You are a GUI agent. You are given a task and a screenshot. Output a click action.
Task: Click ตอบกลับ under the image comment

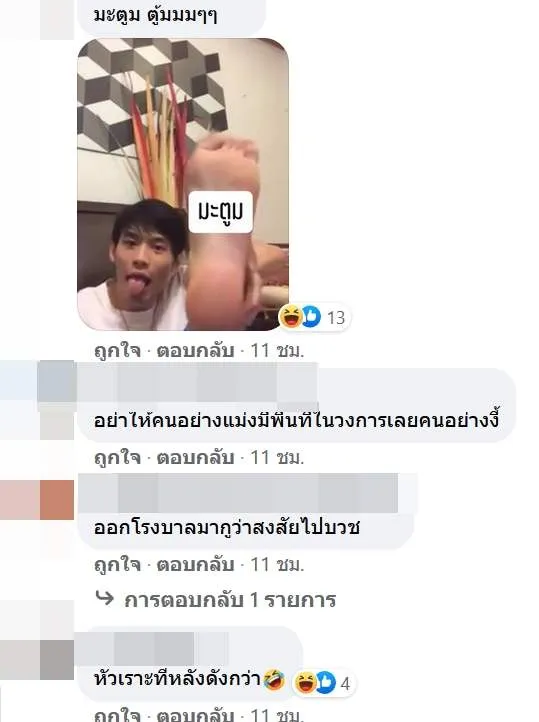tap(196, 351)
